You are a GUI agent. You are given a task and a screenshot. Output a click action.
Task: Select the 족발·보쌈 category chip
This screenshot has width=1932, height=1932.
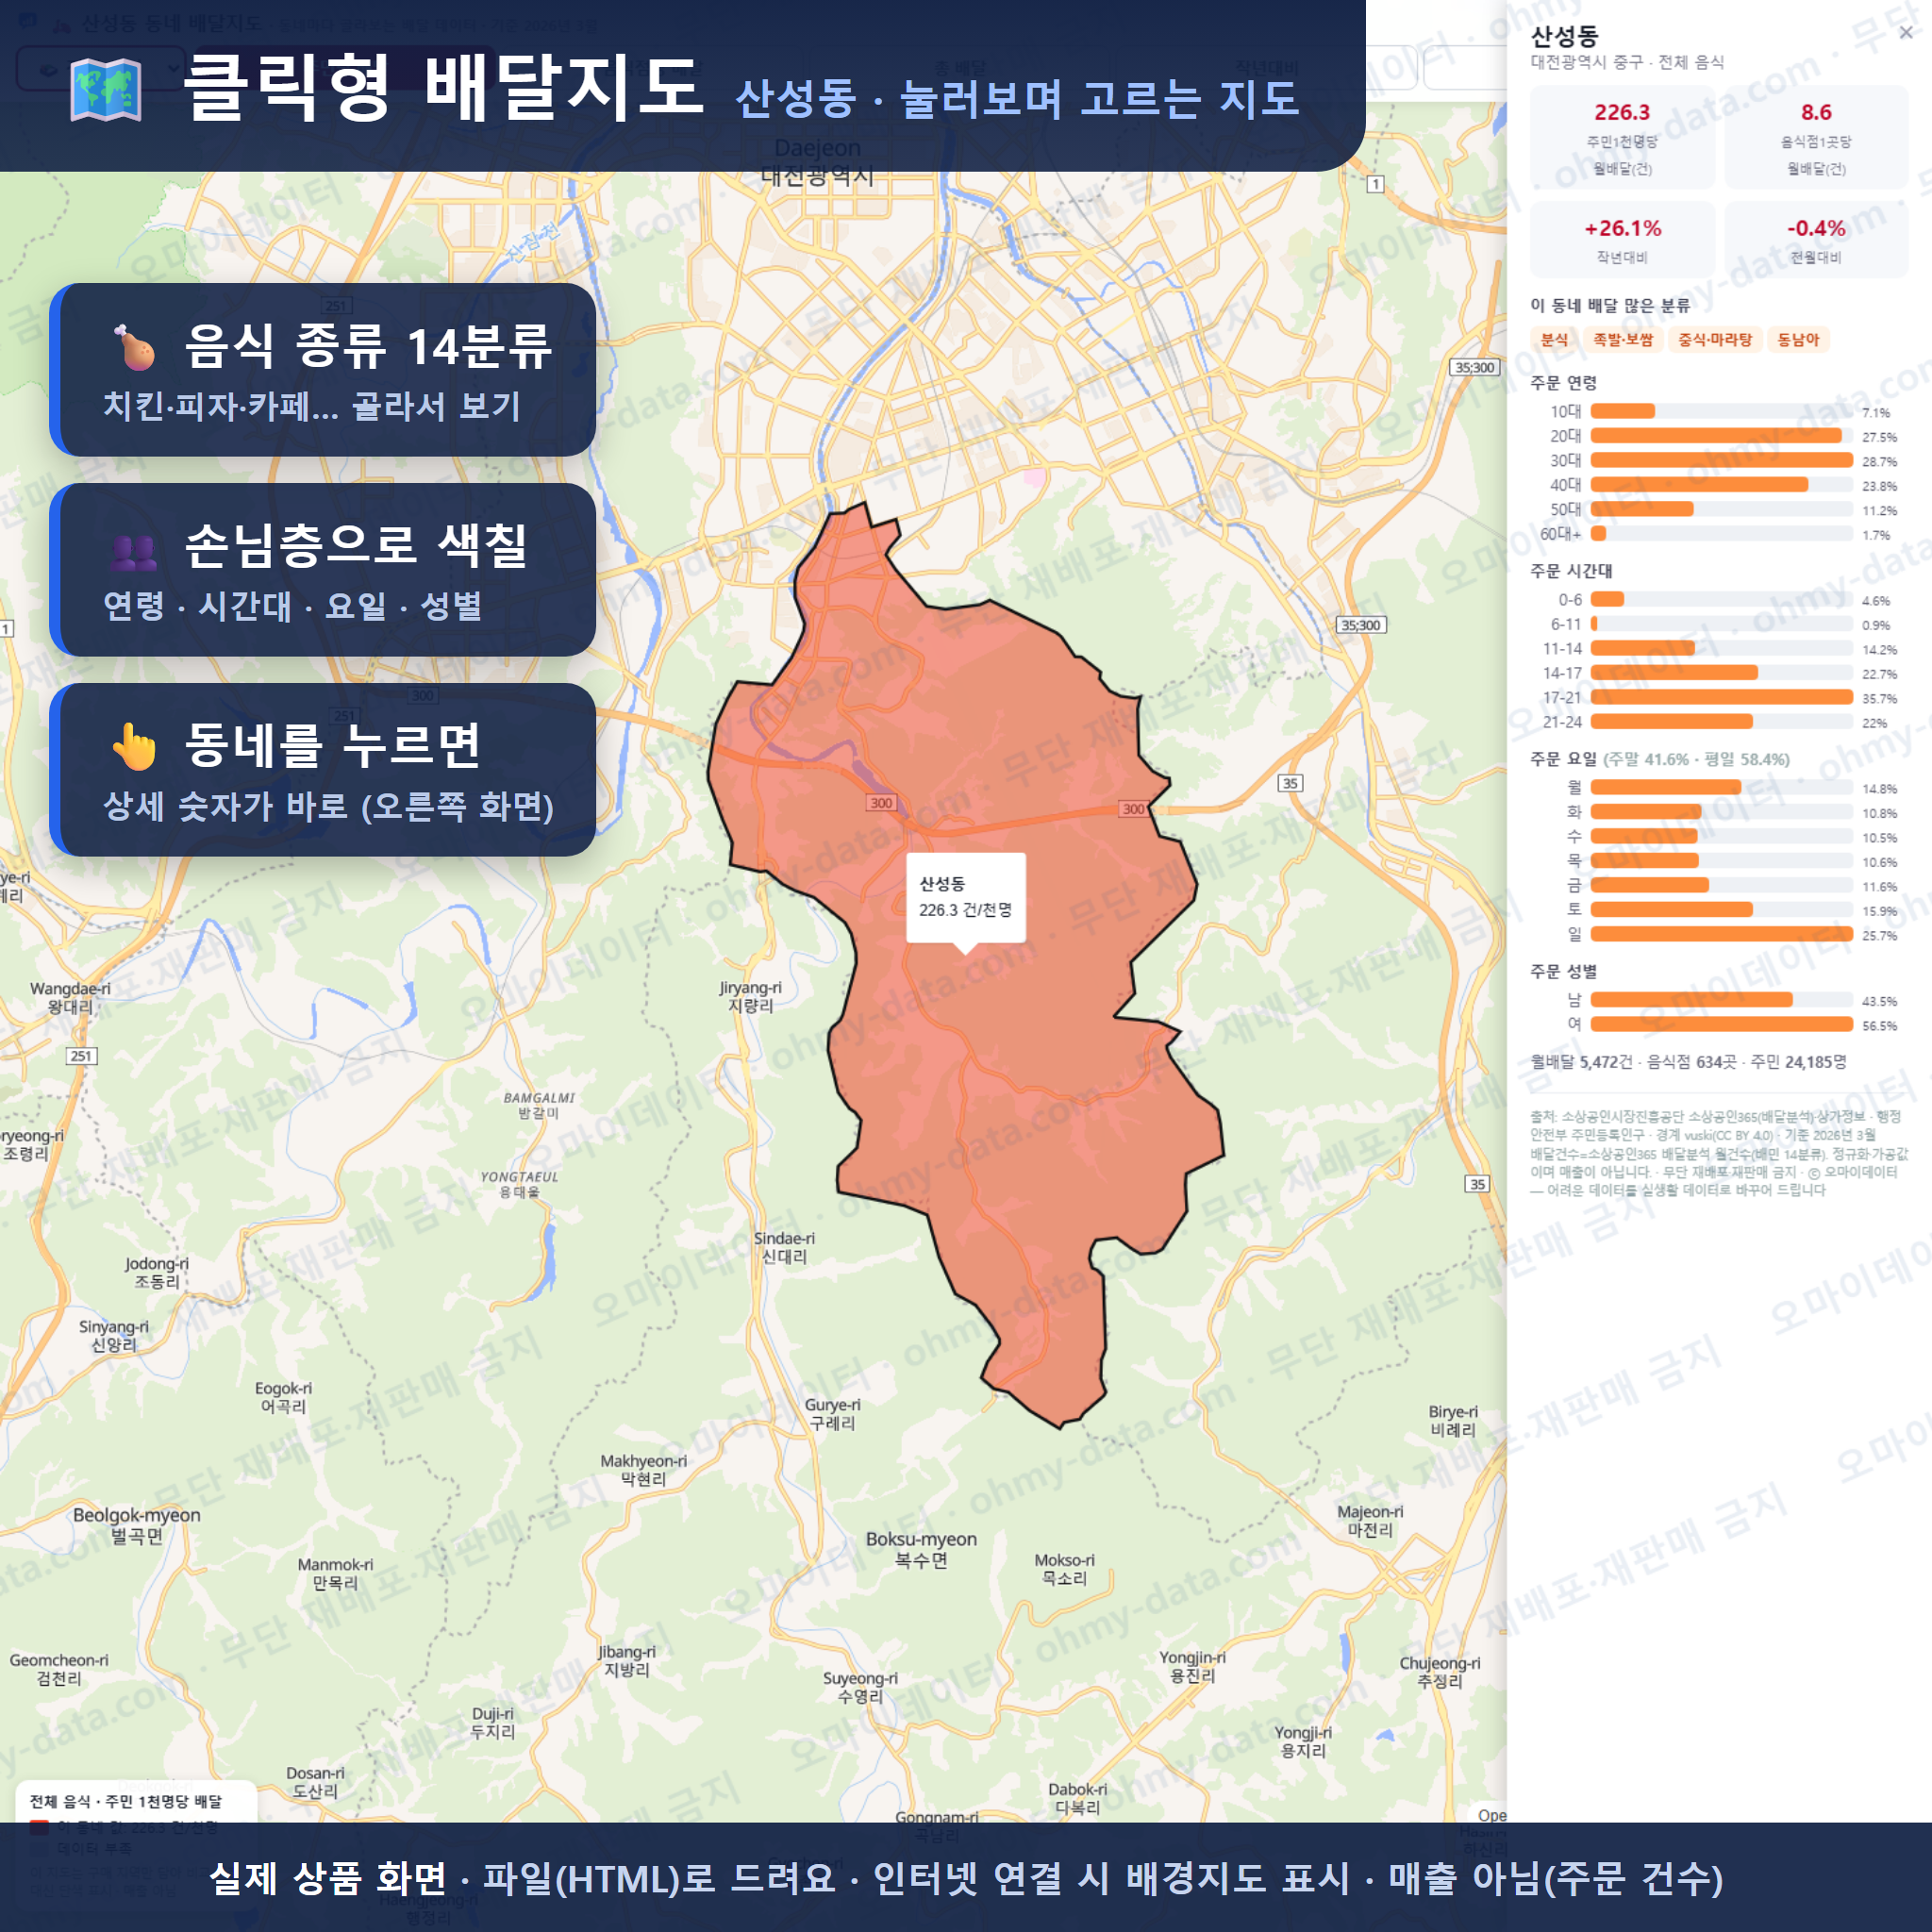pos(1623,340)
